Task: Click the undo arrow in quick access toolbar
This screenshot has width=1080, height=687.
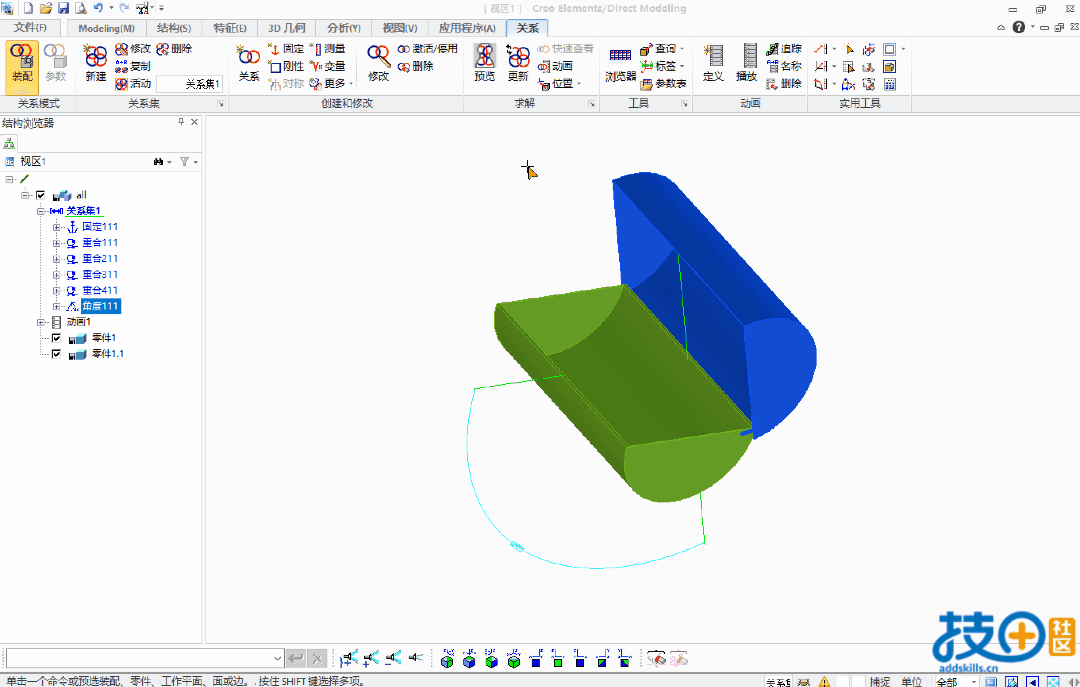Action: (98, 8)
